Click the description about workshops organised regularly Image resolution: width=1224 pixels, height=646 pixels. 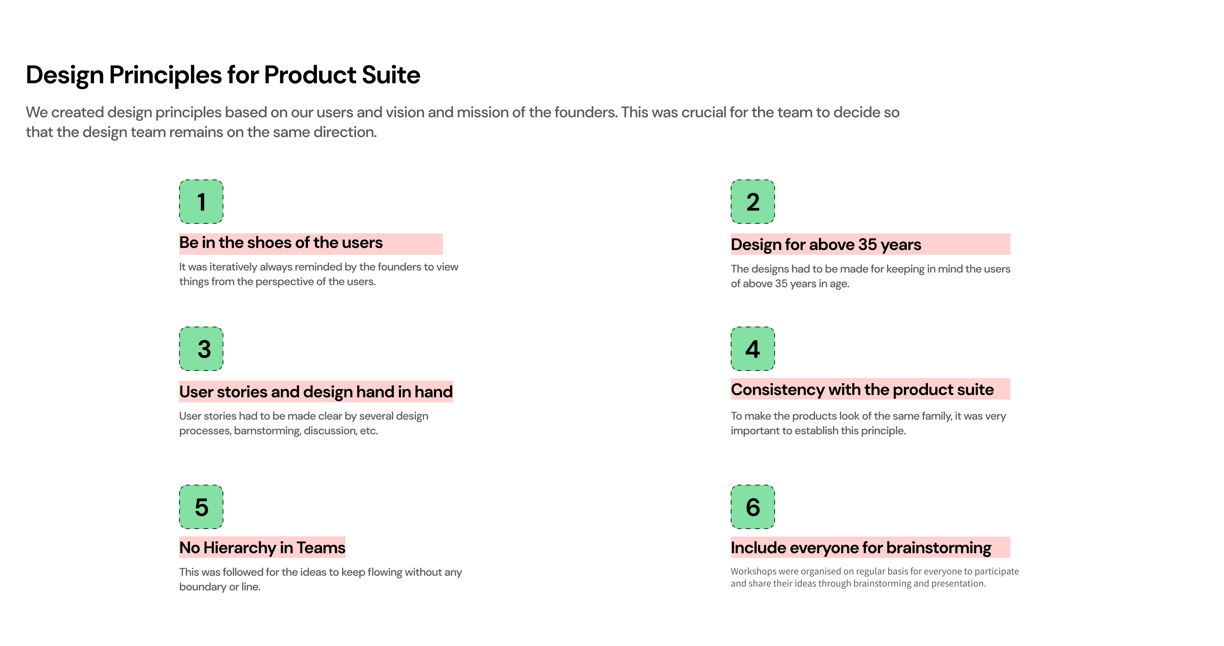[874, 577]
